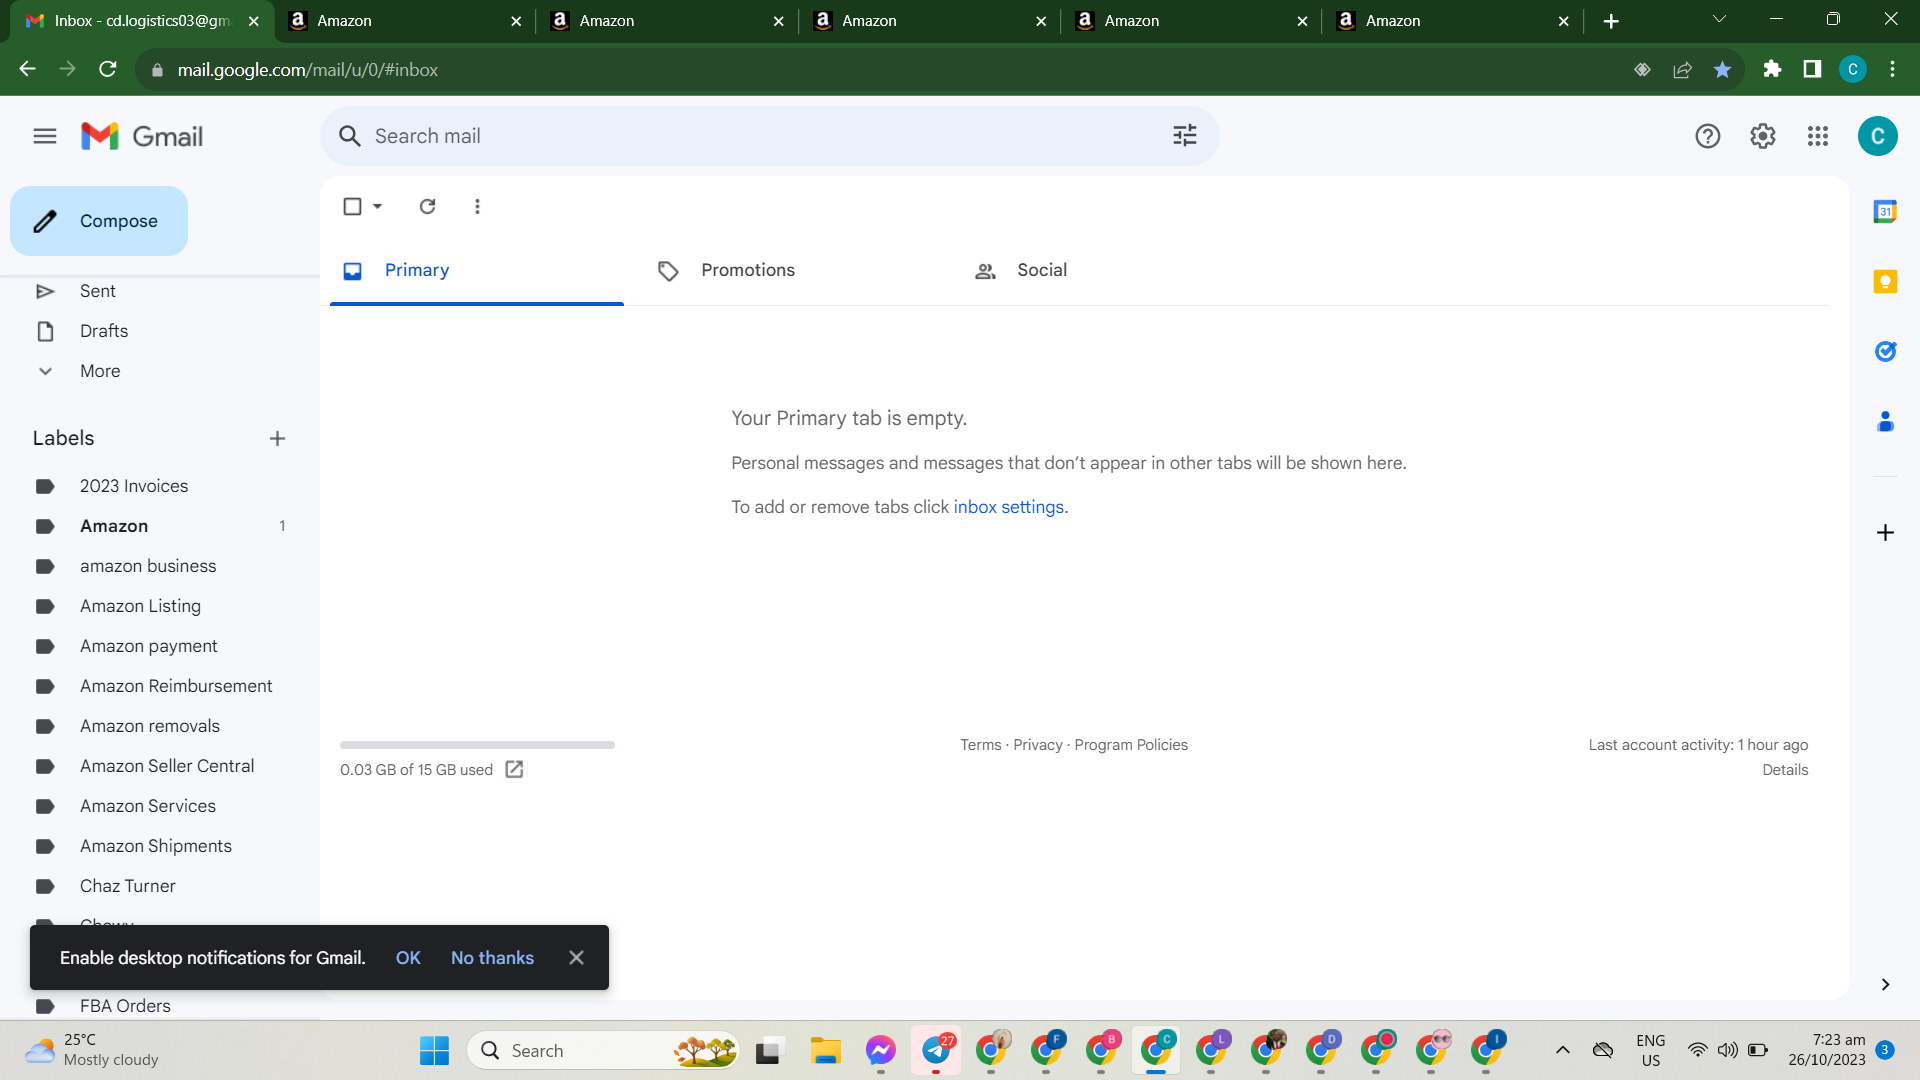The height and width of the screenshot is (1080, 1920).
Task: Open Gmail settings gear
Action: [x=1762, y=136]
